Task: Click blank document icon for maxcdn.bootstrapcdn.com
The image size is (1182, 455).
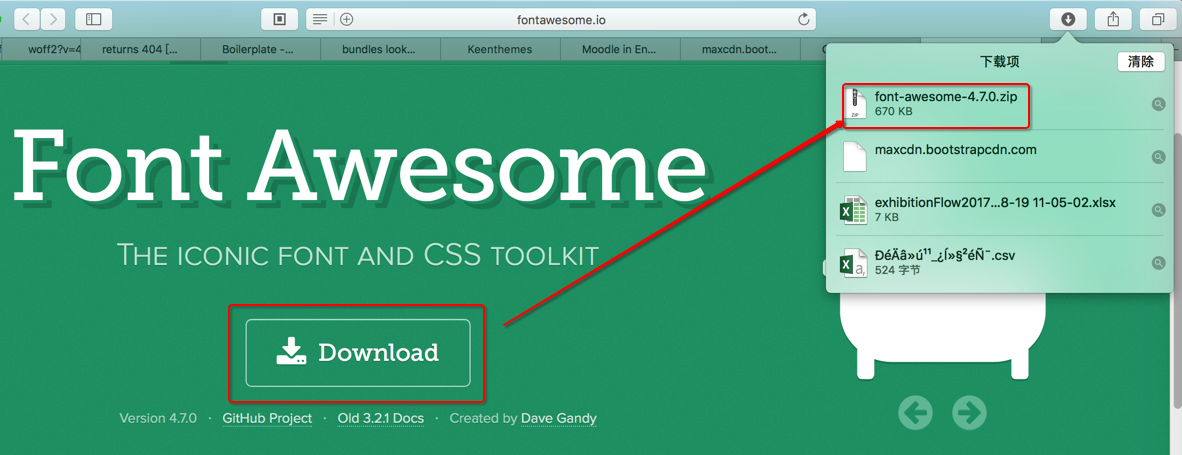Action: 854,157
